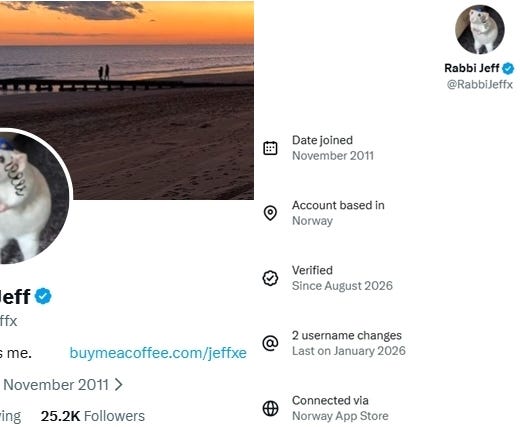Click the location pin icon for Account based in
This screenshot has height=427, width=520.
(270, 213)
